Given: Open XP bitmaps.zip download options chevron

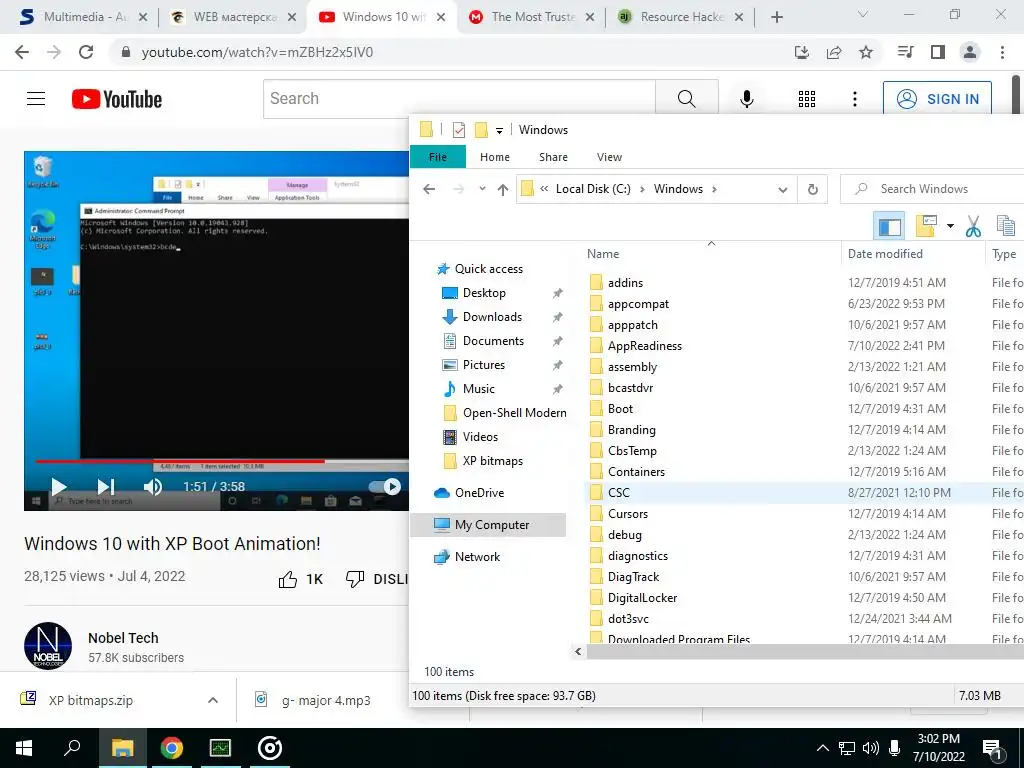Looking at the screenshot, I should 212,700.
